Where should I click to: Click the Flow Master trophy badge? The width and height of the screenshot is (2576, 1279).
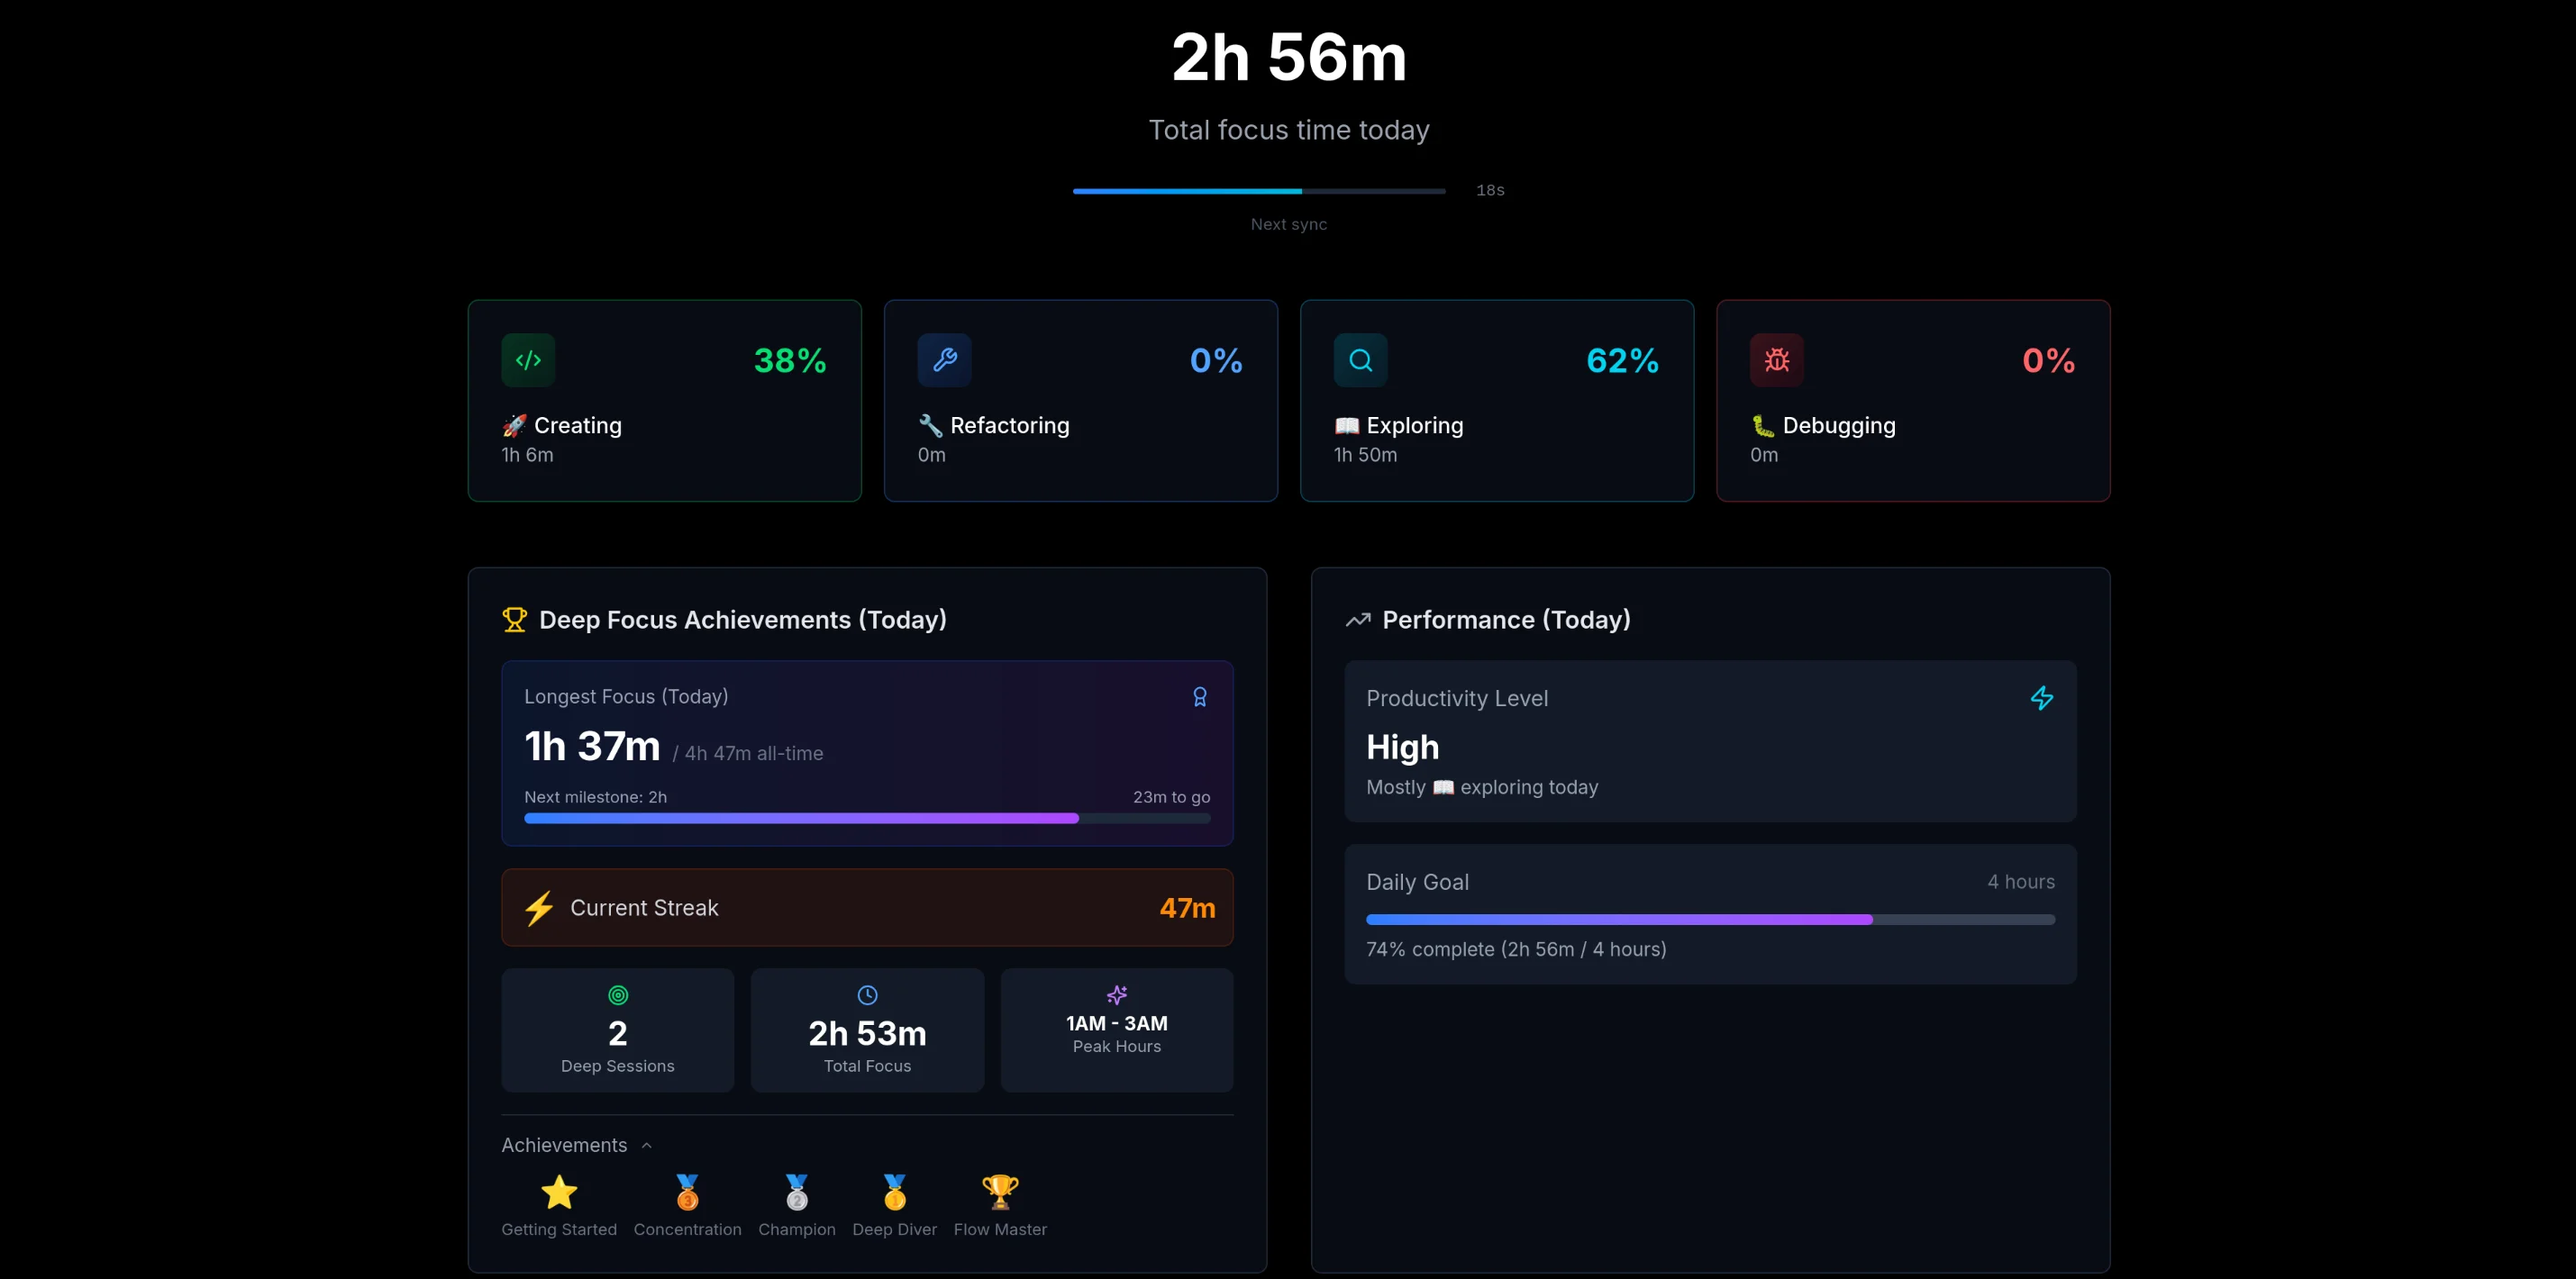999,1192
